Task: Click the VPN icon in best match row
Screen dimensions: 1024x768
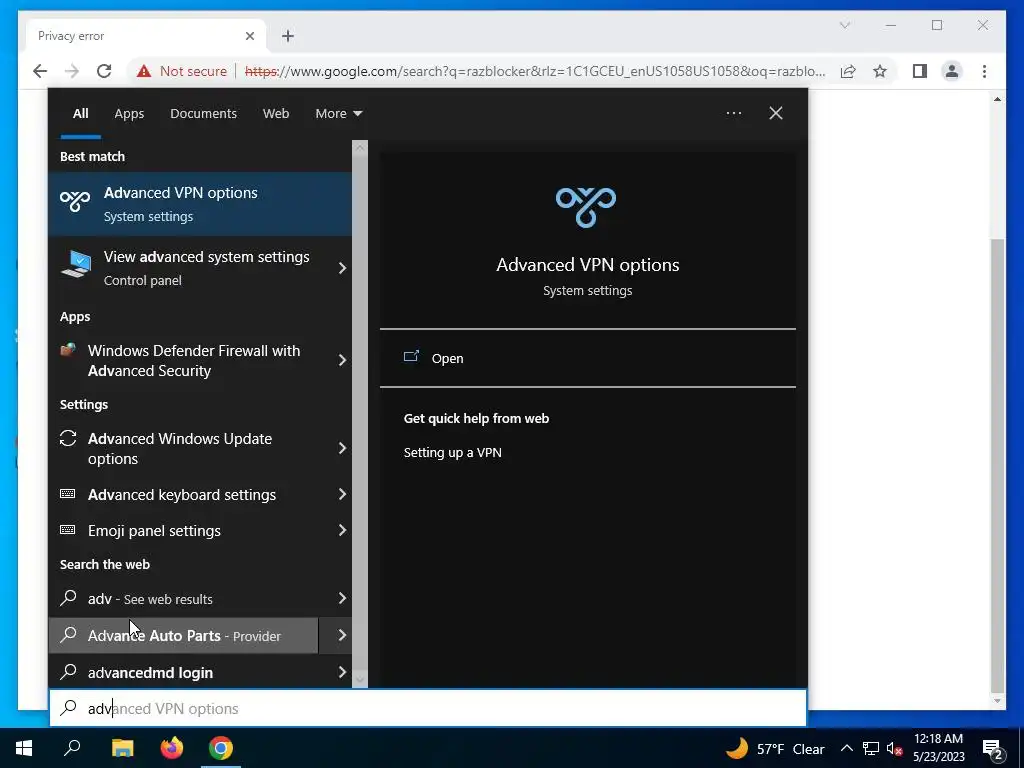Action: coord(75,200)
